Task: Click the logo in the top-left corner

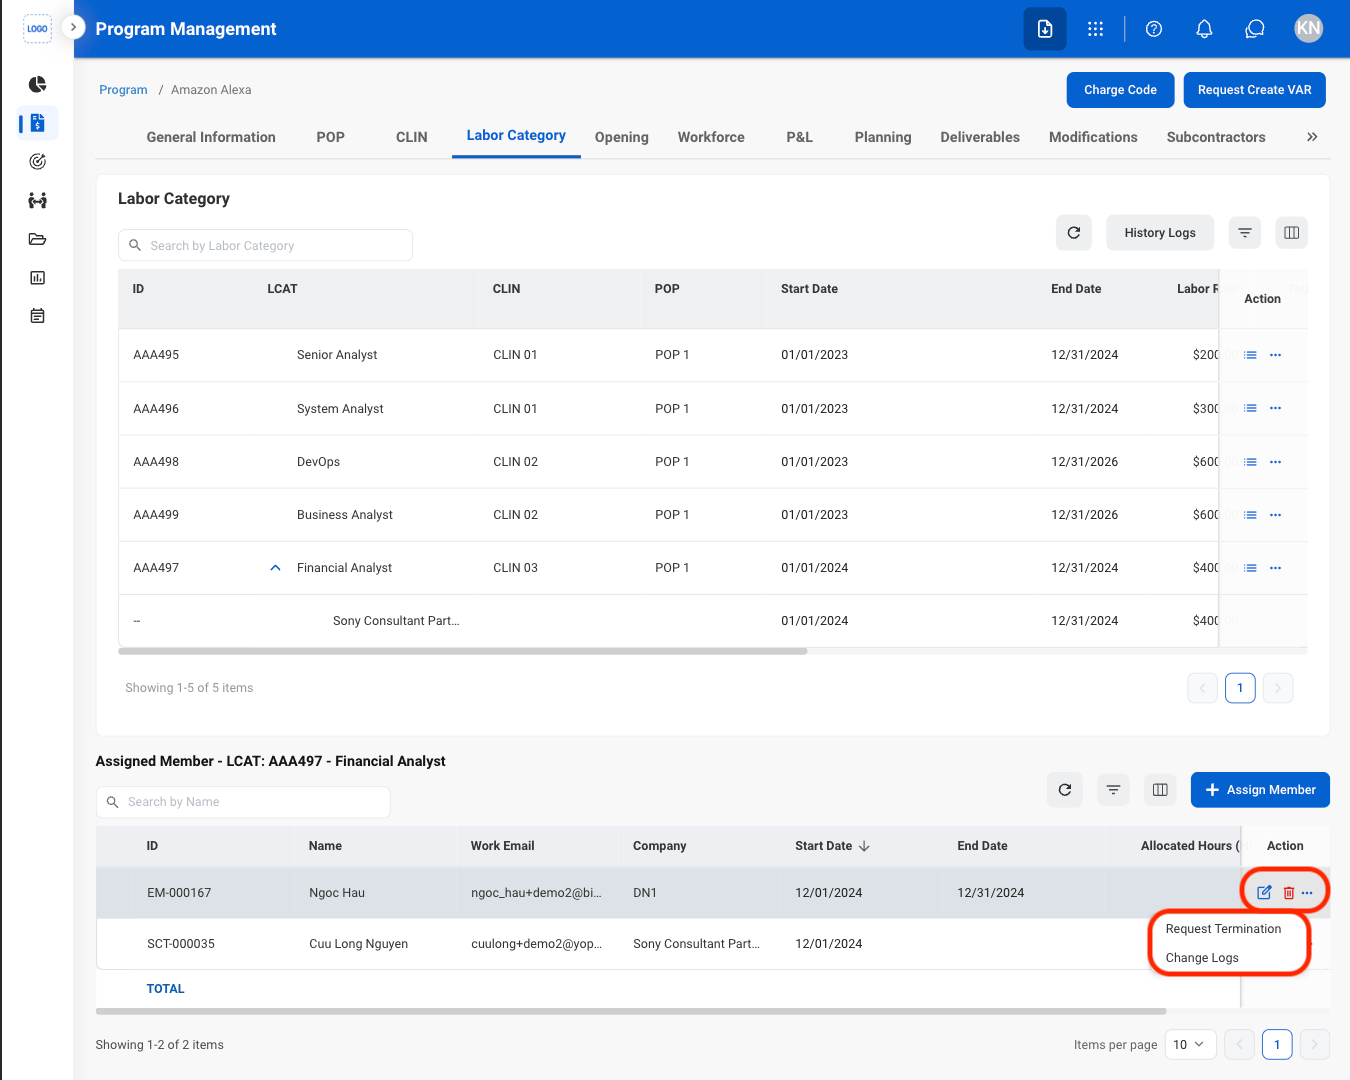Action: click(x=37, y=28)
